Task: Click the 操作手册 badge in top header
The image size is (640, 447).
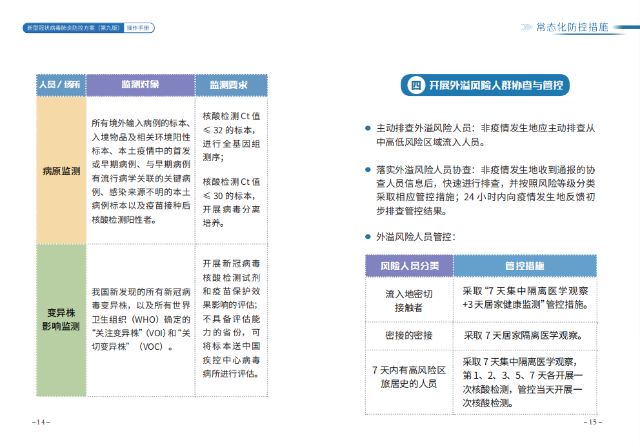Action: pyautogui.click(x=138, y=28)
